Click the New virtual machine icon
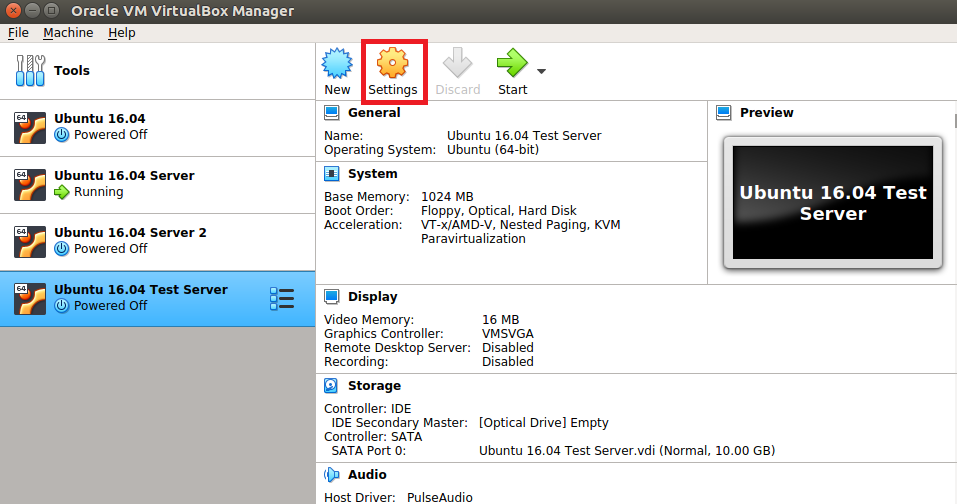 [337, 63]
